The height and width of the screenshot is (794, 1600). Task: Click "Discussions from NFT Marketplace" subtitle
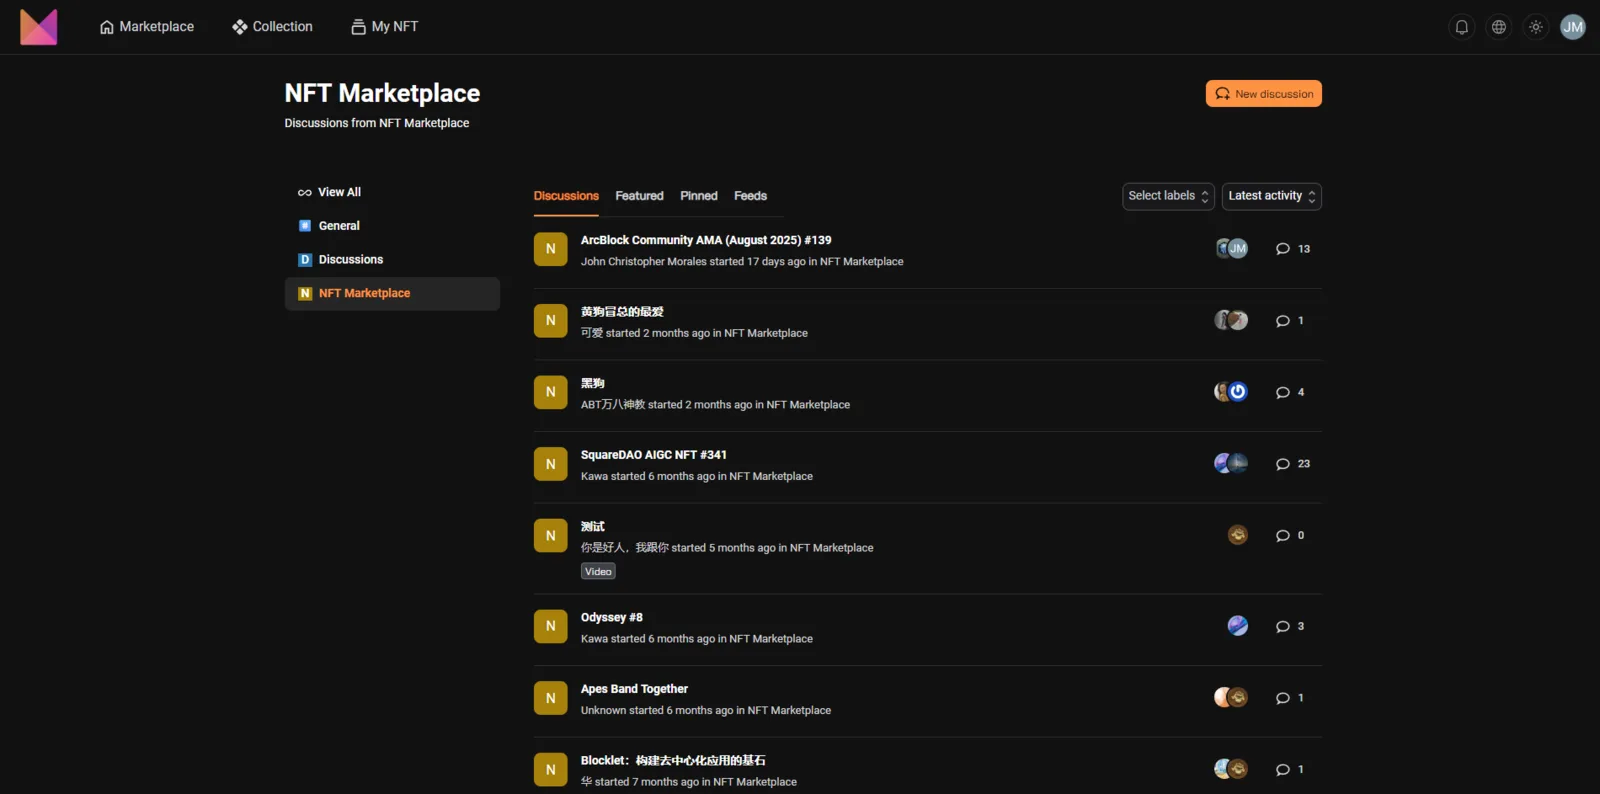[x=377, y=123]
